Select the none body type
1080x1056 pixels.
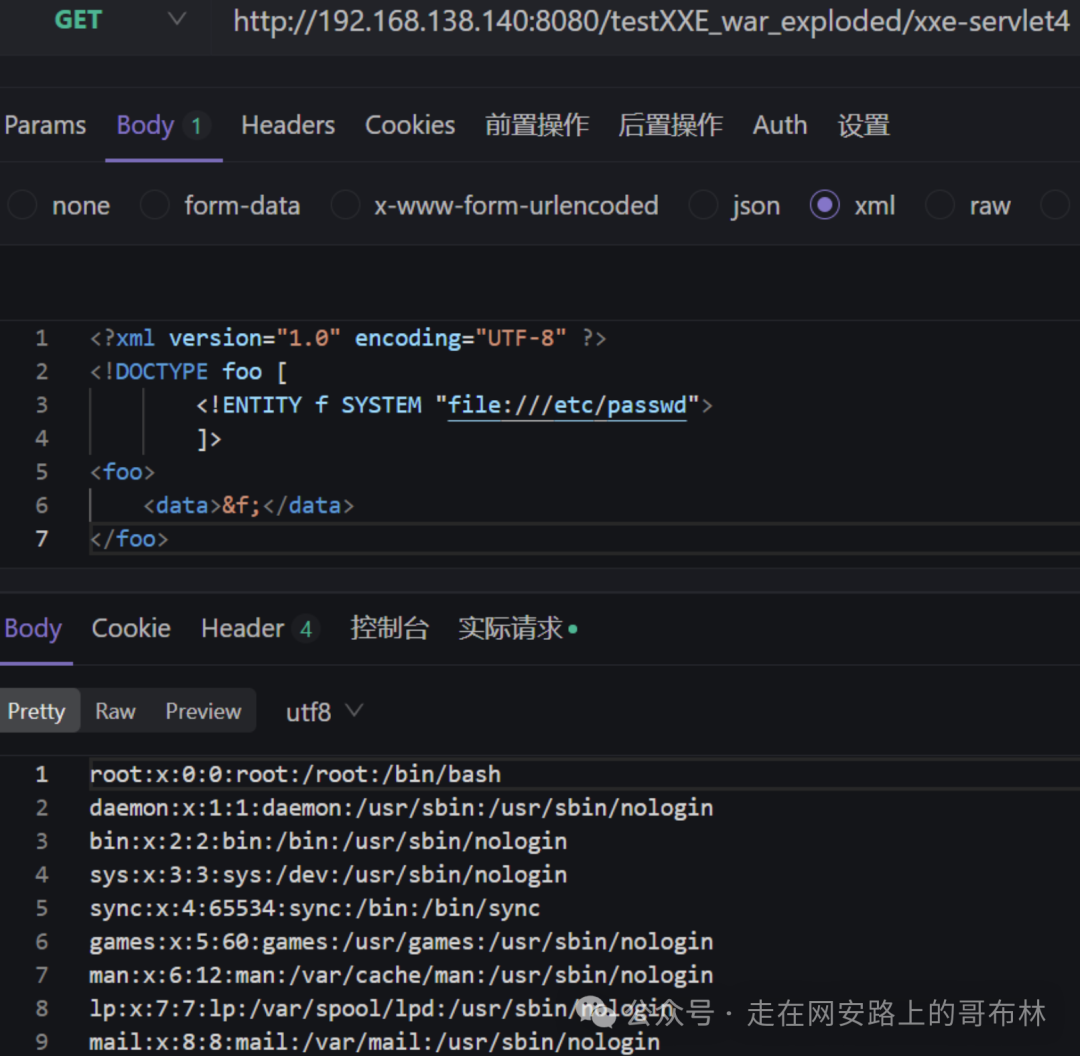(x=59, y=205)
